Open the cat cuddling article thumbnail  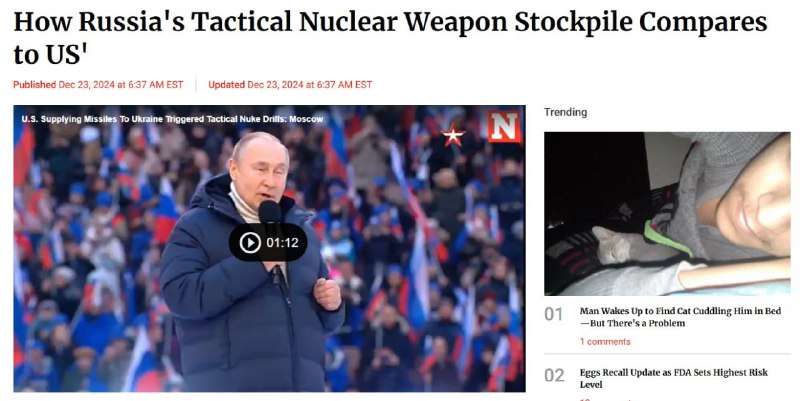point(667,214)
